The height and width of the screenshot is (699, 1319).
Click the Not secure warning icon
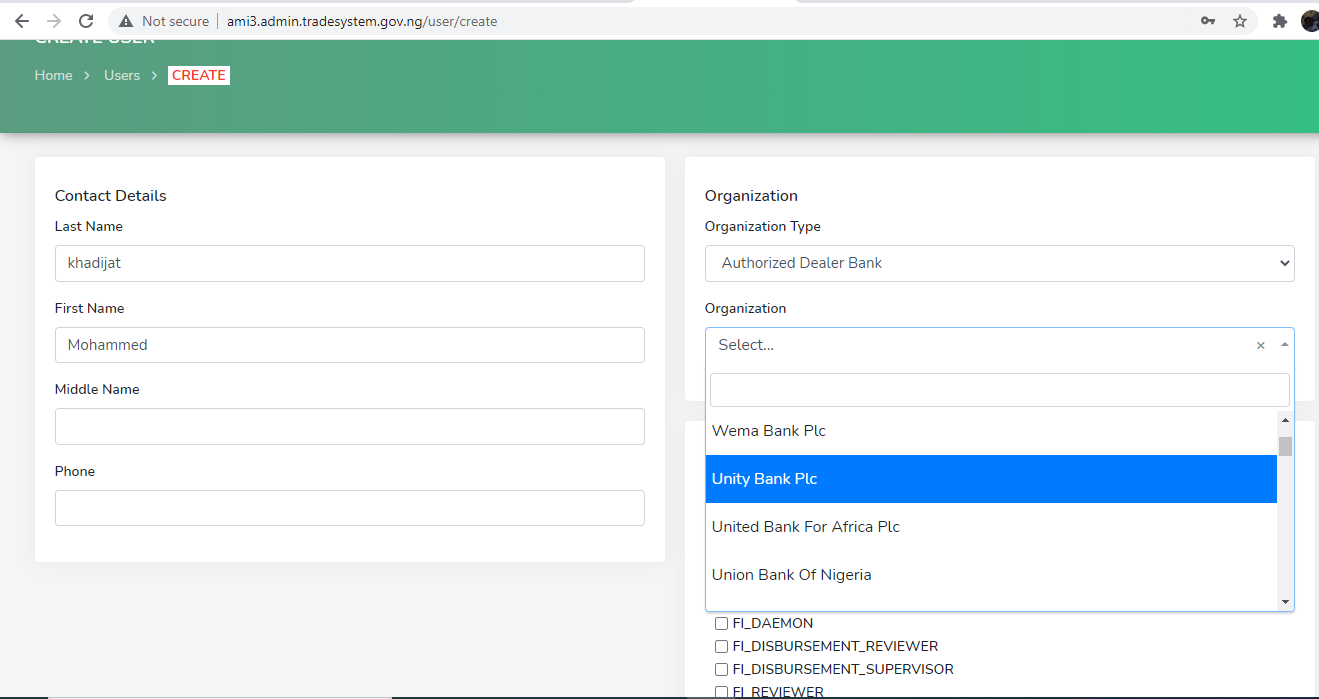tap(126, 21)
